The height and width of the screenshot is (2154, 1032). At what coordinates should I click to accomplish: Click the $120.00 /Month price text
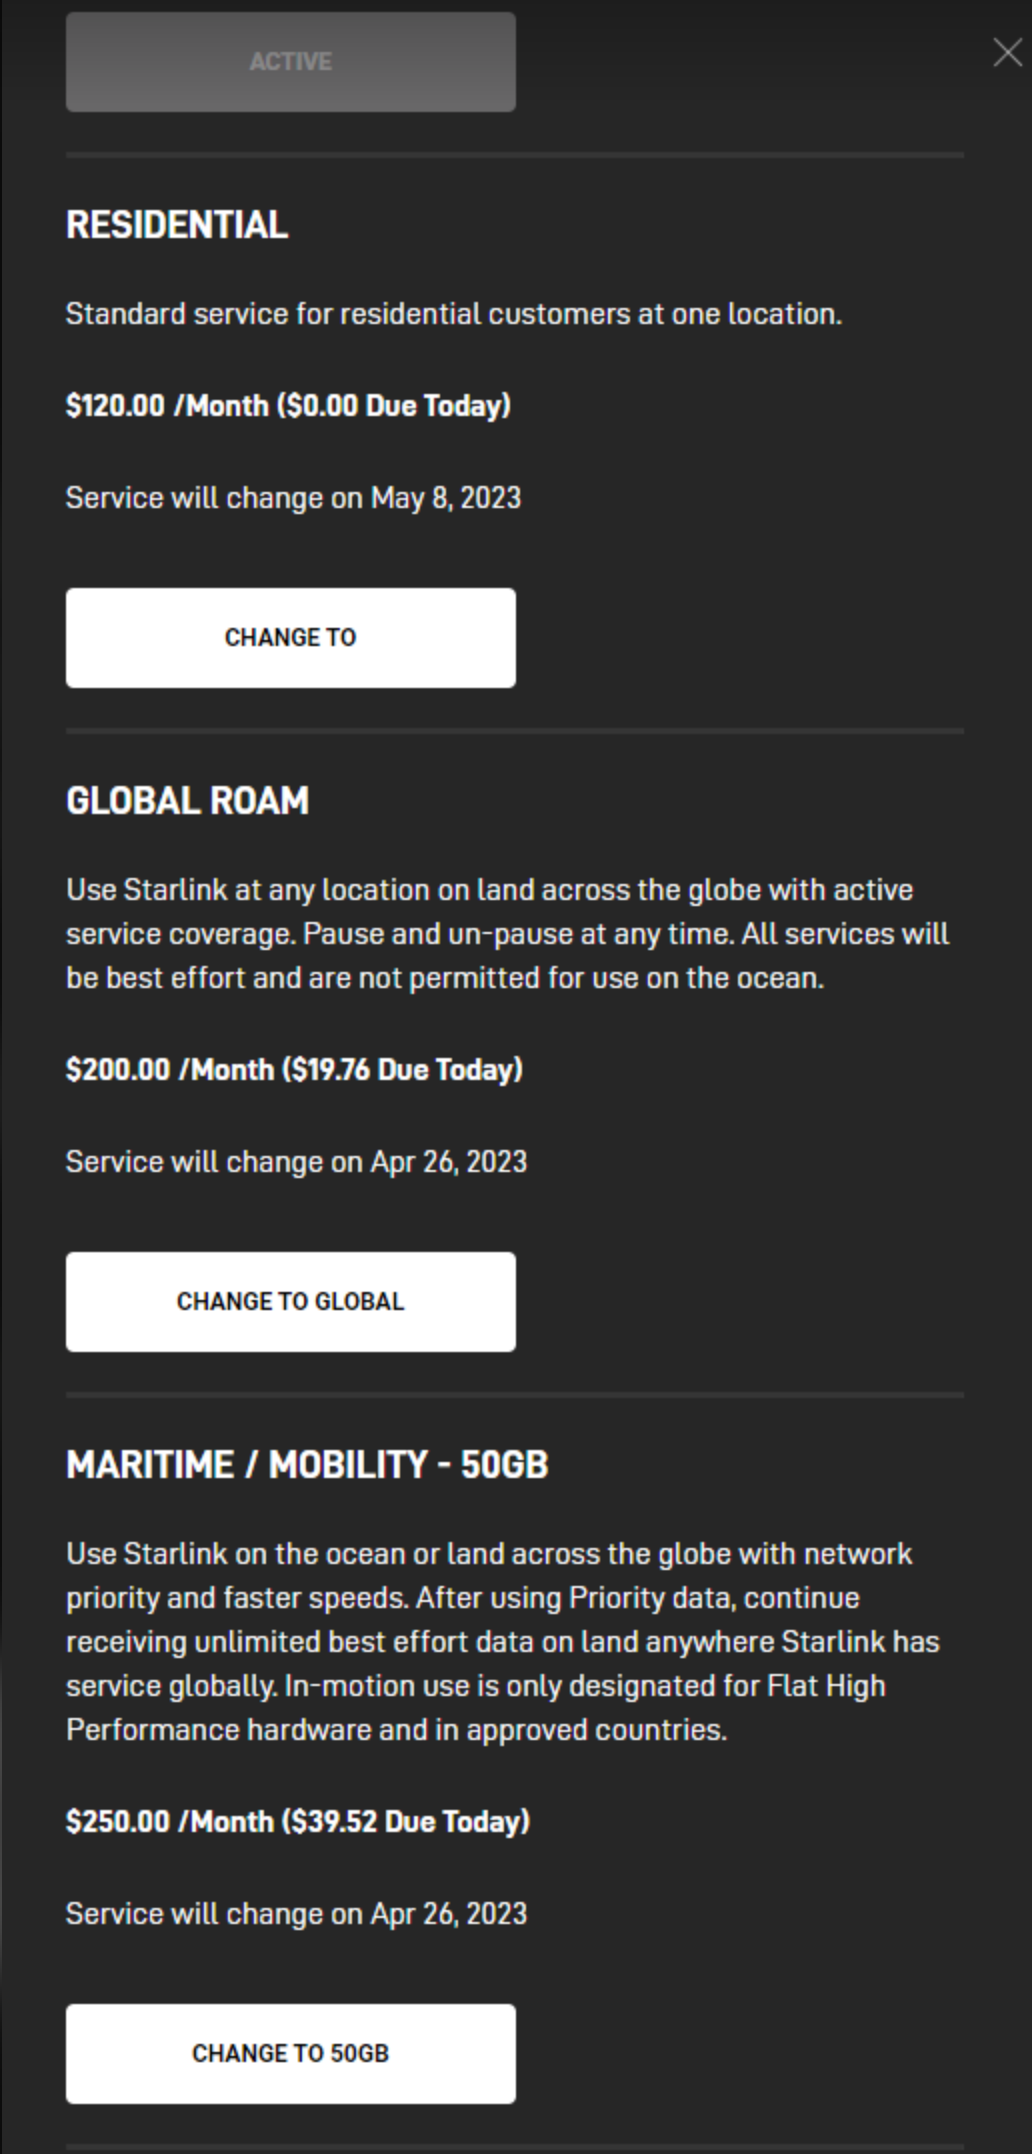click(166, 406)
